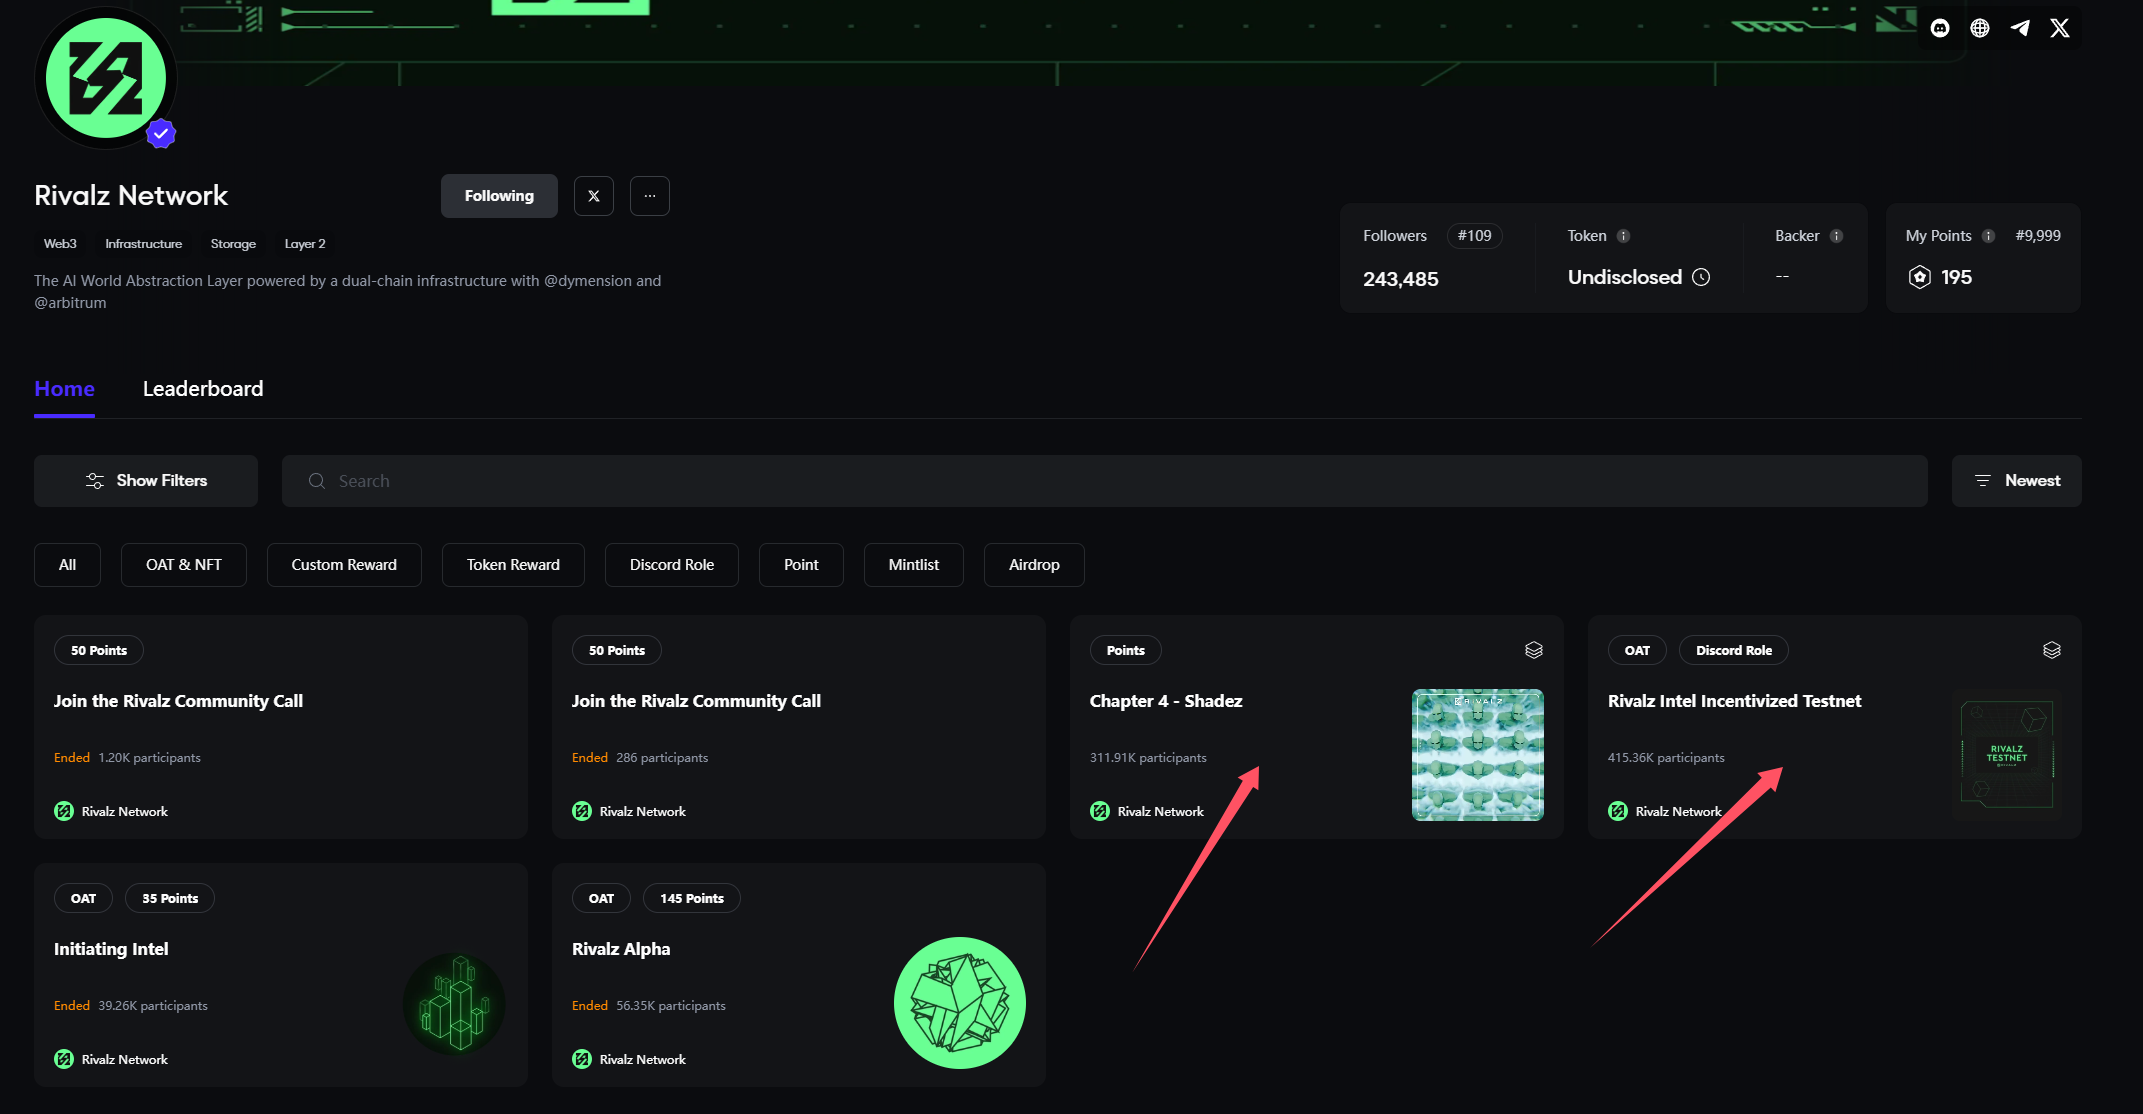Click Rivalz logo under Rivalz Alpha
This screenshot has height=1114, width=2143.
[x=582, y=1059]
